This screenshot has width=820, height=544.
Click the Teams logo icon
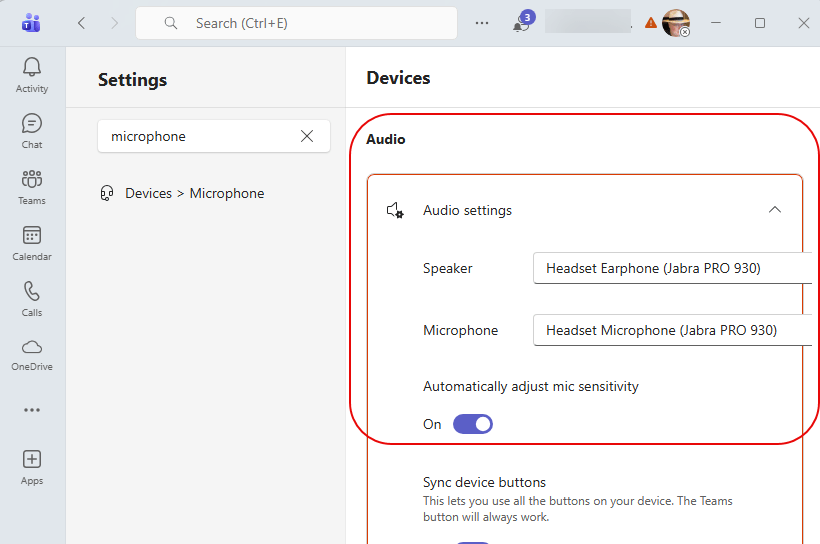click(x=31, y=23)
